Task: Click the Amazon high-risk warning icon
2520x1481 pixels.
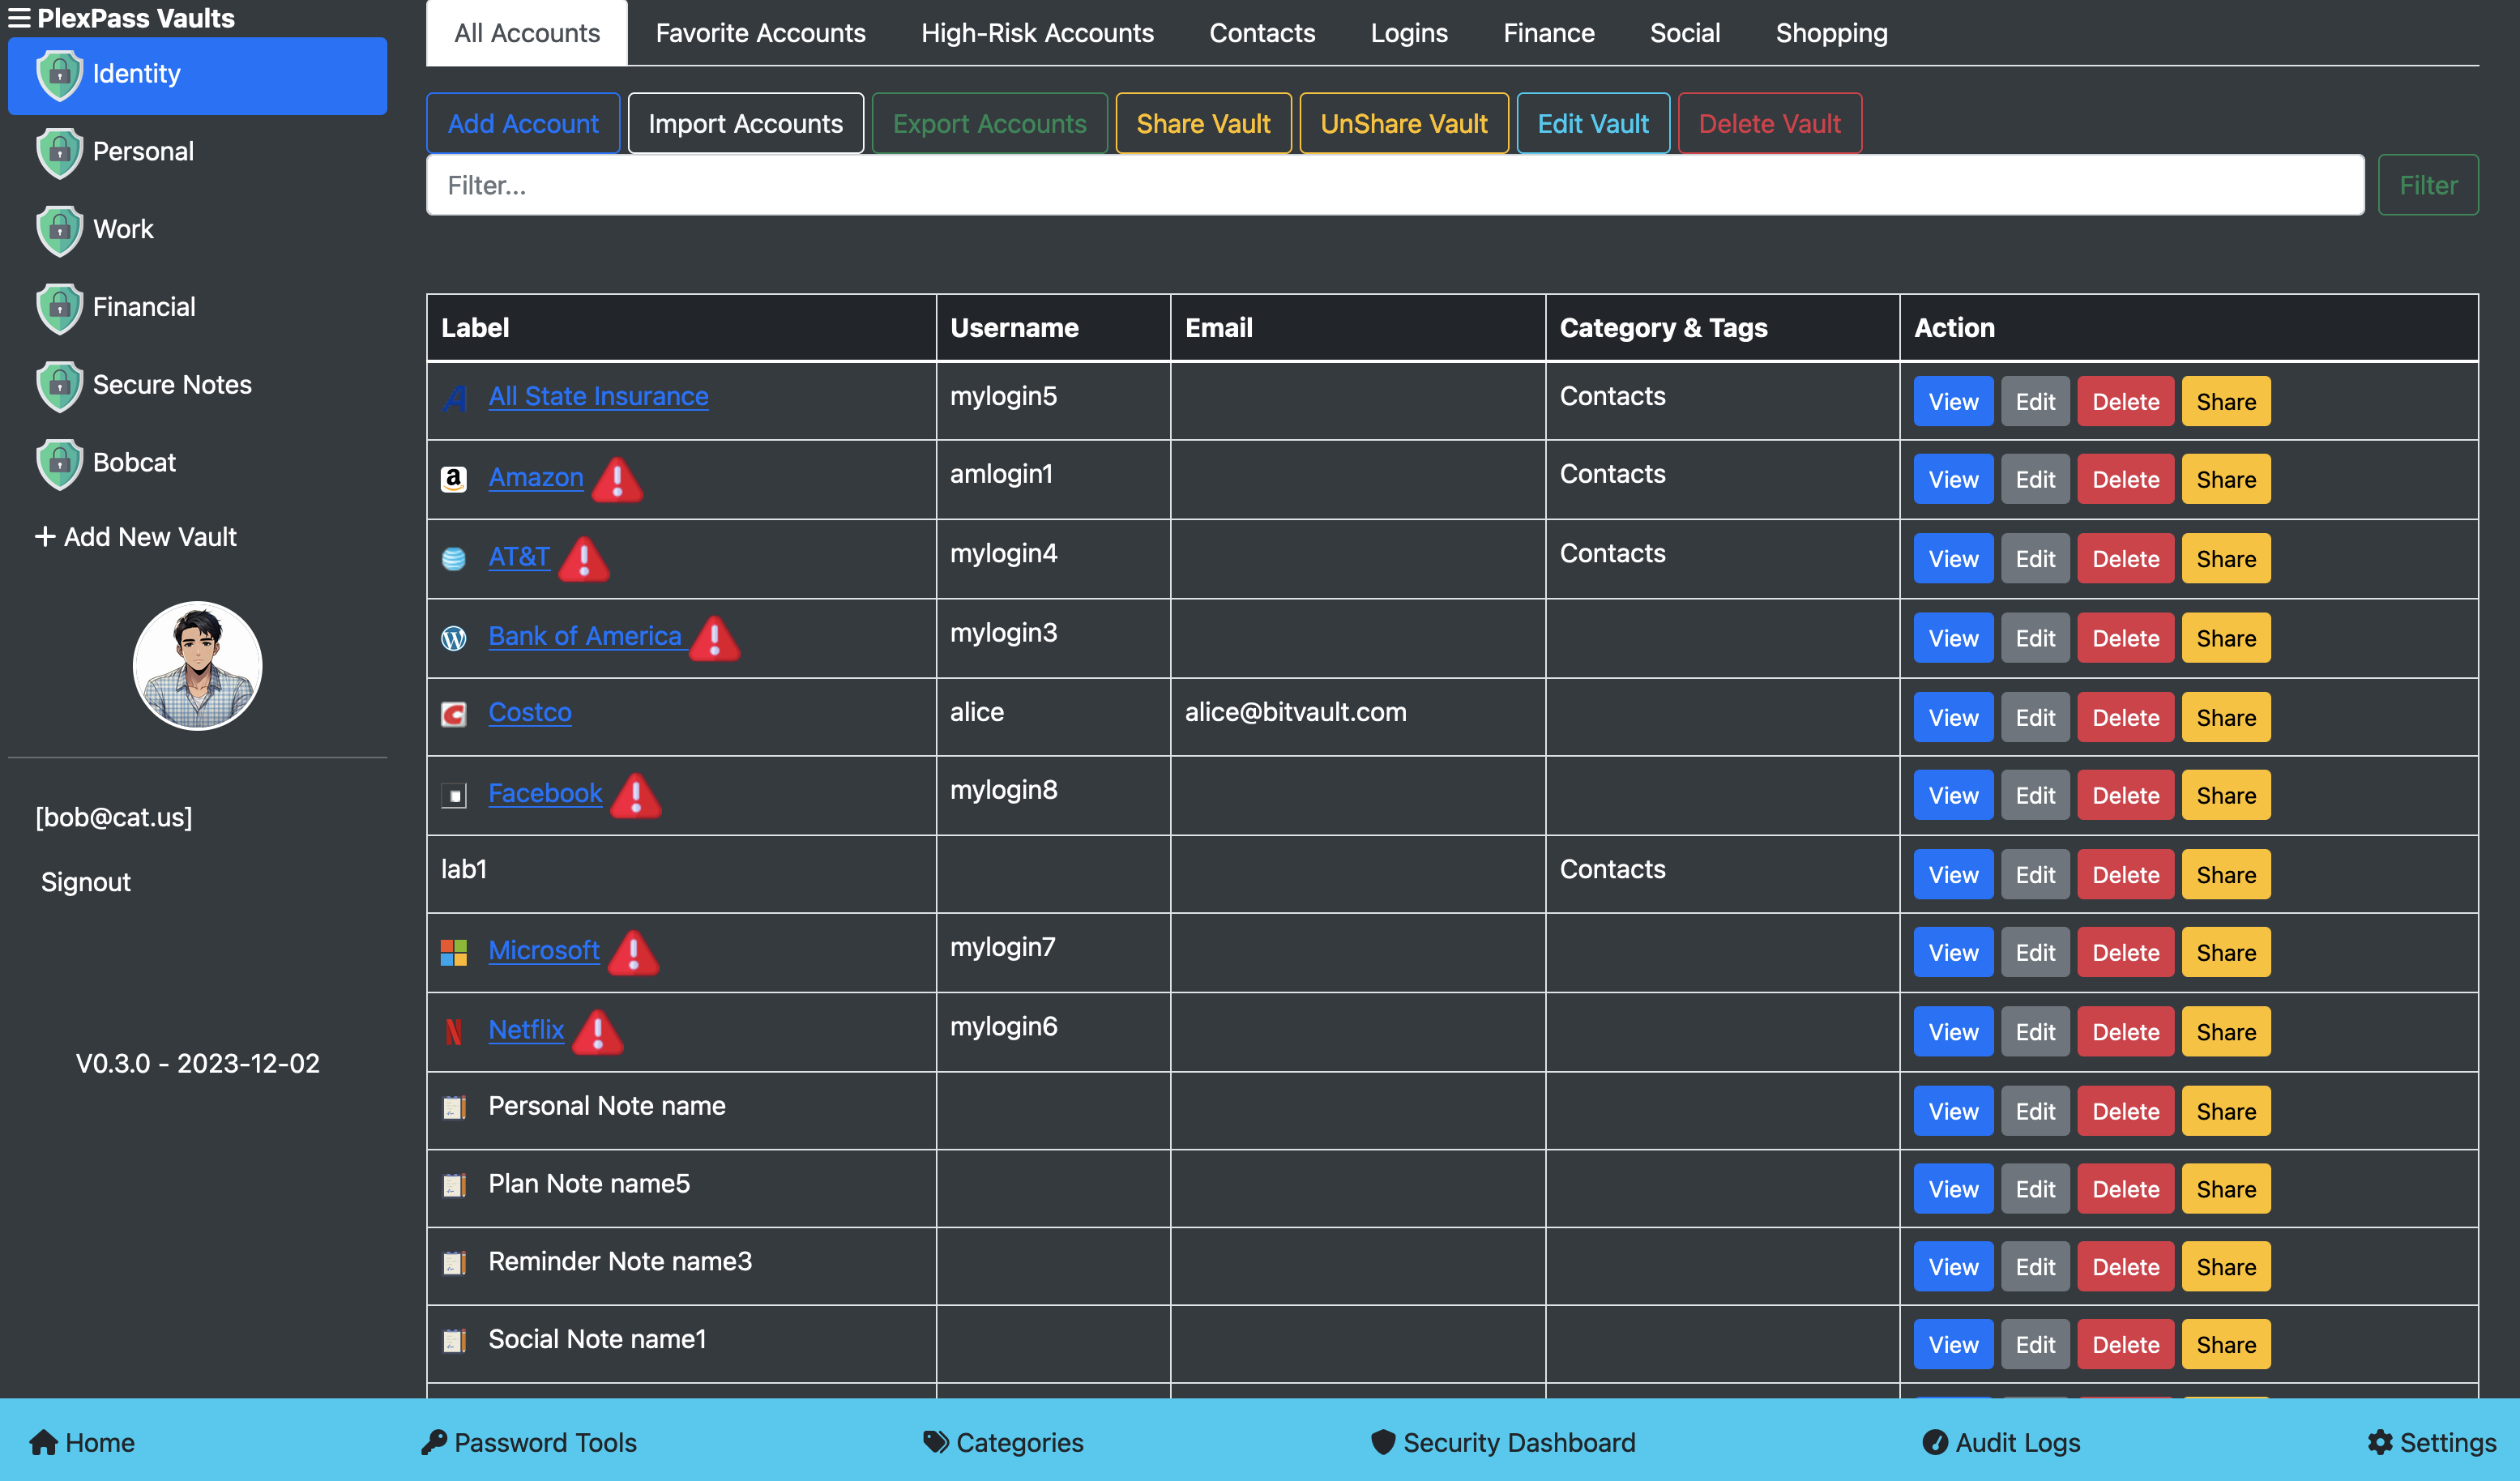Action: point(617,479)
